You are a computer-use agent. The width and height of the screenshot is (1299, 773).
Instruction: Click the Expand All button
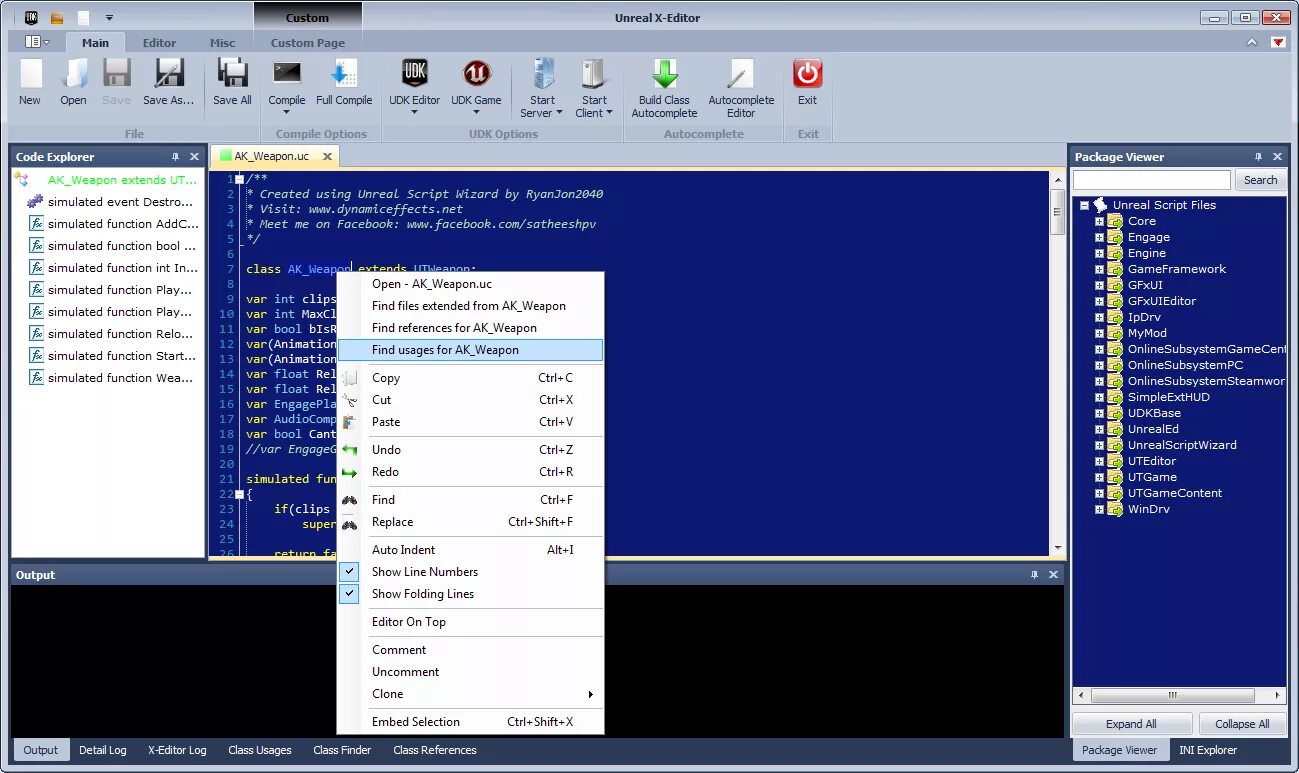(x=1131, y=724)
